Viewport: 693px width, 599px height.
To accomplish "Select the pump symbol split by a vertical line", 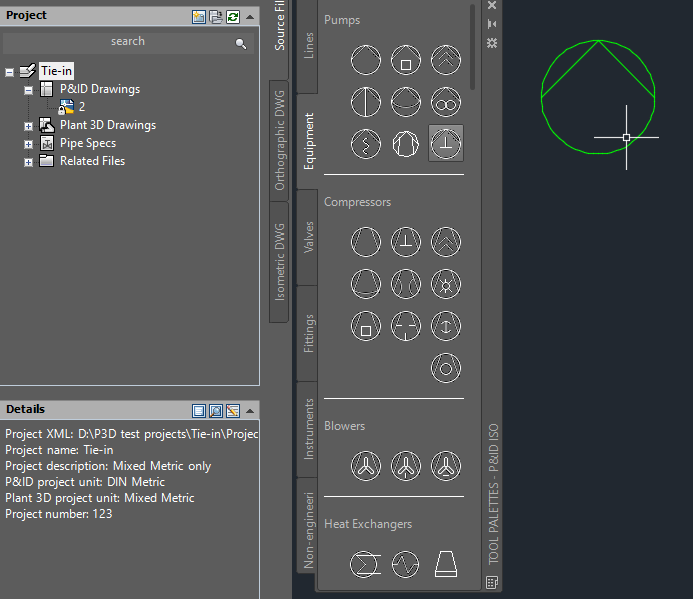I will 366,102.
